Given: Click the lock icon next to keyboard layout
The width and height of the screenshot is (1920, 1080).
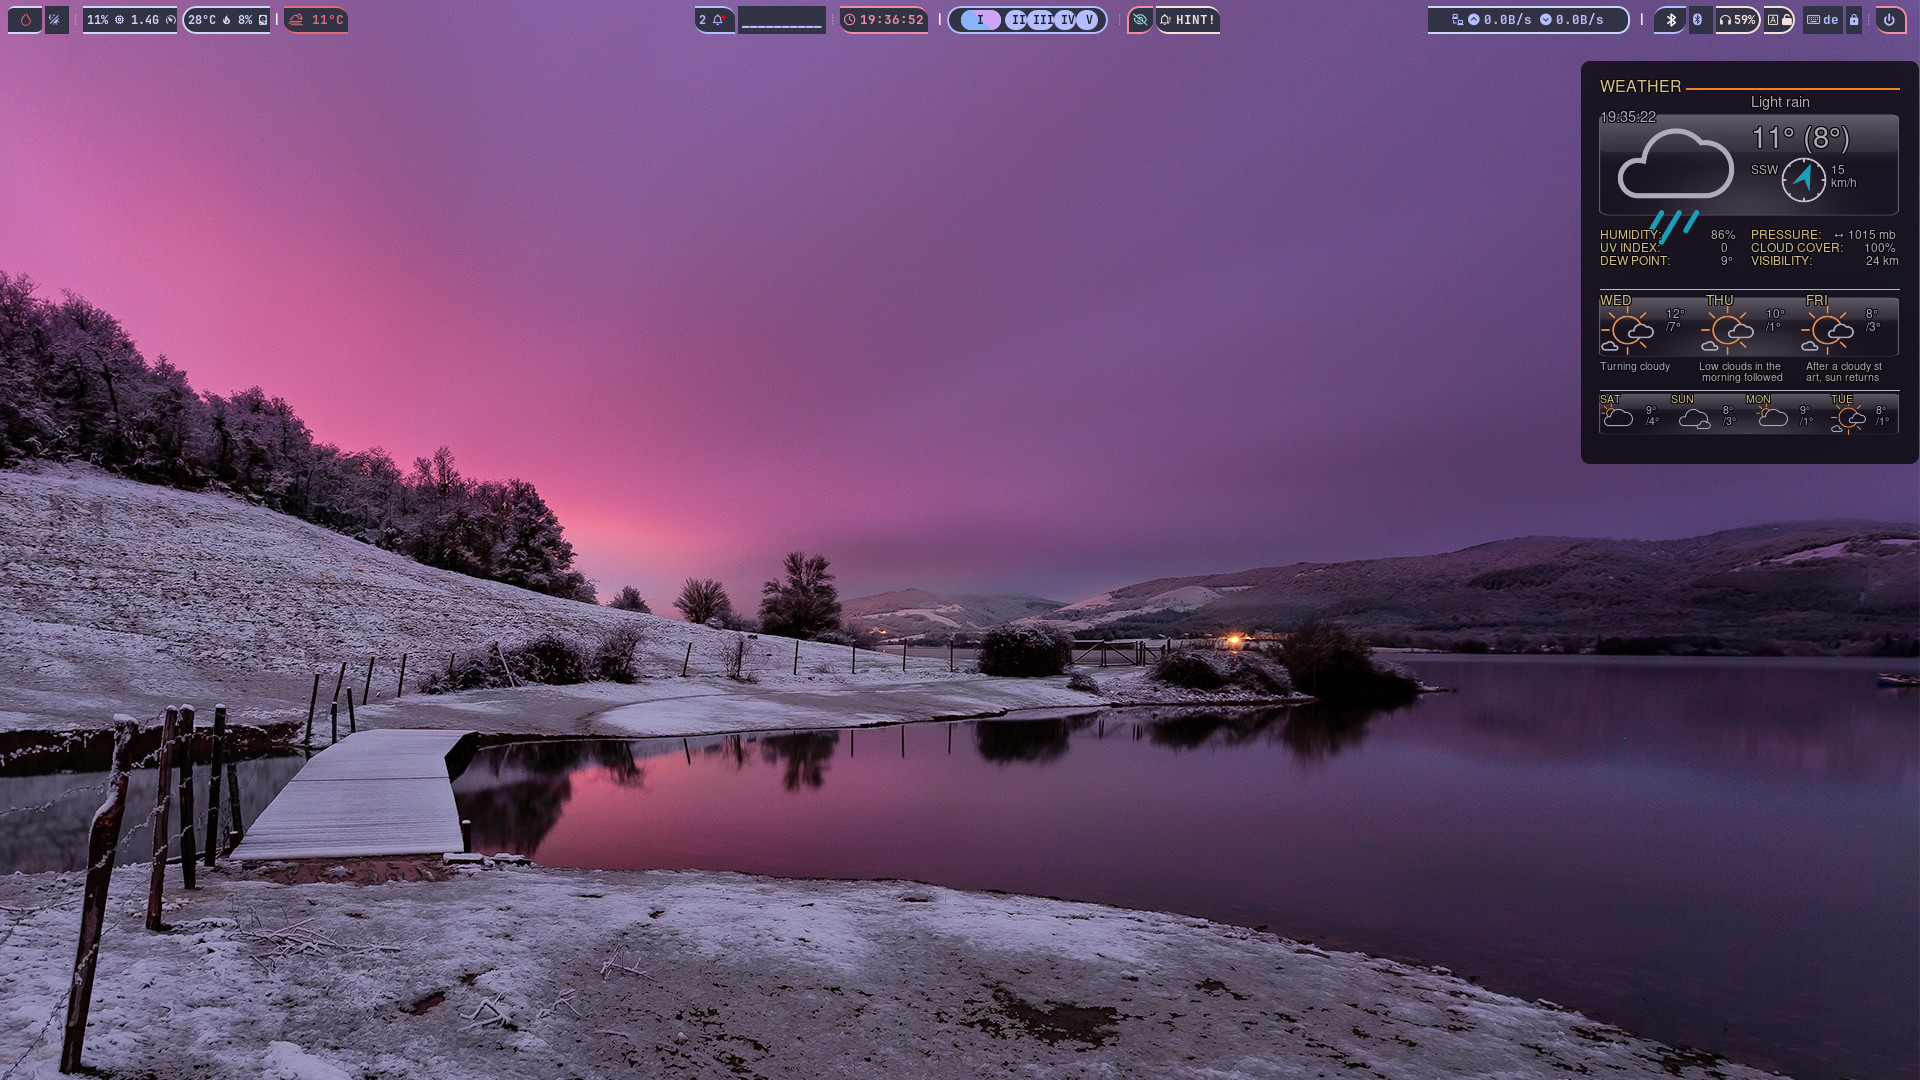Looking at the screenshot, I should click(x=1854, y=20).
